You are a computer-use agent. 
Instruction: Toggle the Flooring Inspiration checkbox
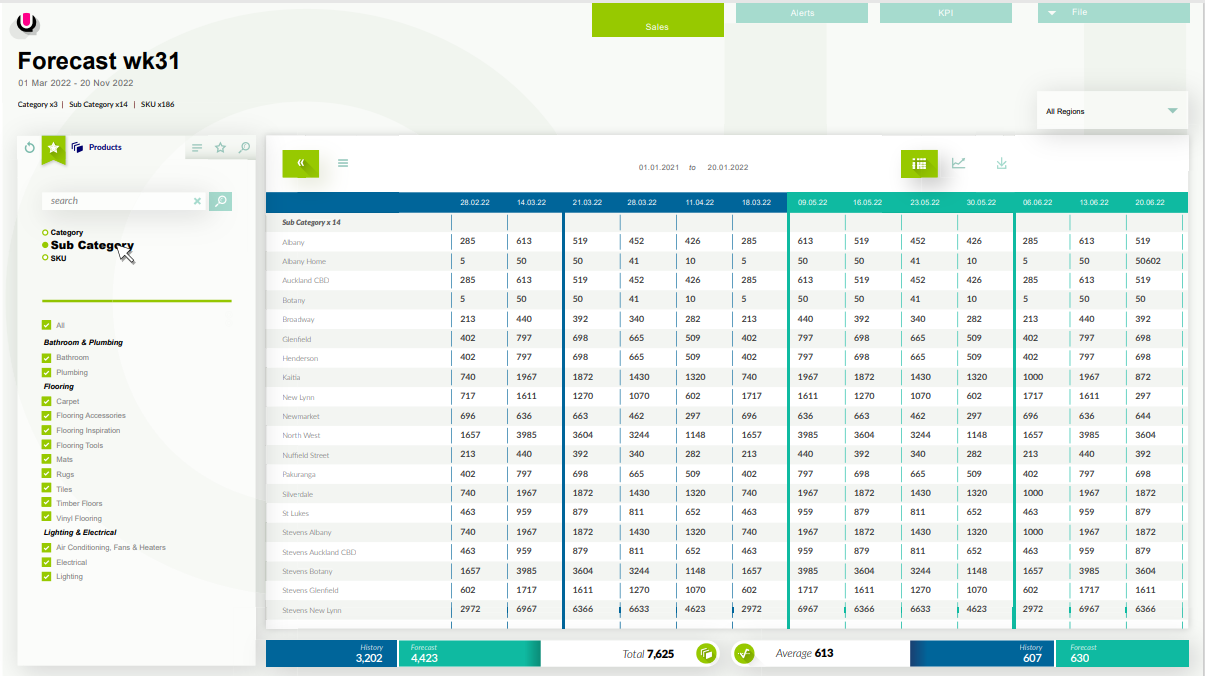(x=46, y=430)
